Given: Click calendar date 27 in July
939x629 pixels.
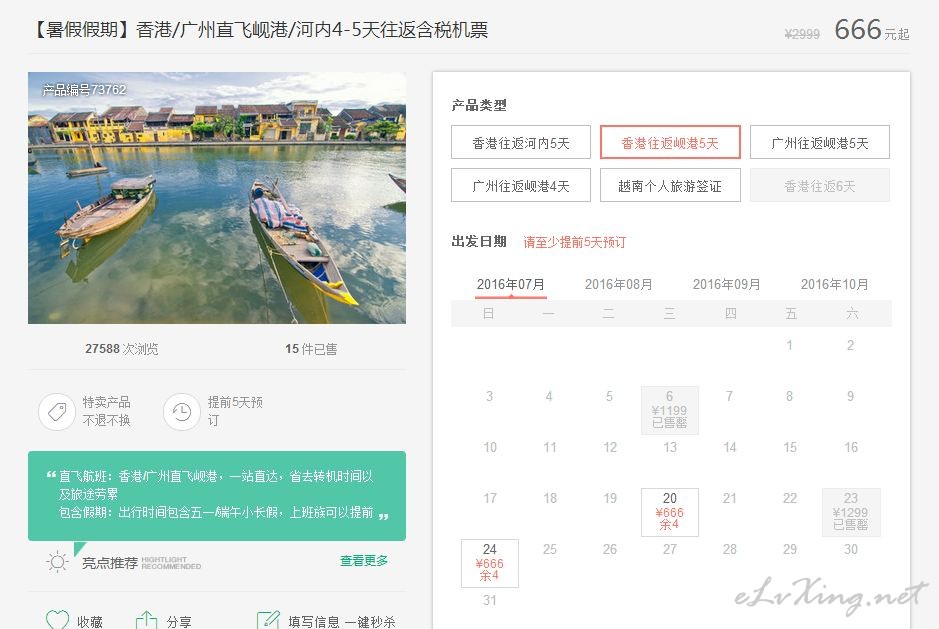Looking at the screenshot, I should [670, 549].
